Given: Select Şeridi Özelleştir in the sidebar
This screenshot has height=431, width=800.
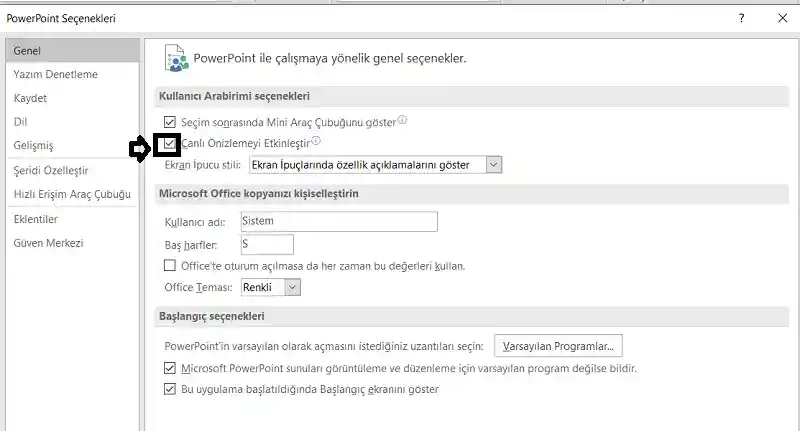Looking at the screenshot, I should (x=51, y=170).
